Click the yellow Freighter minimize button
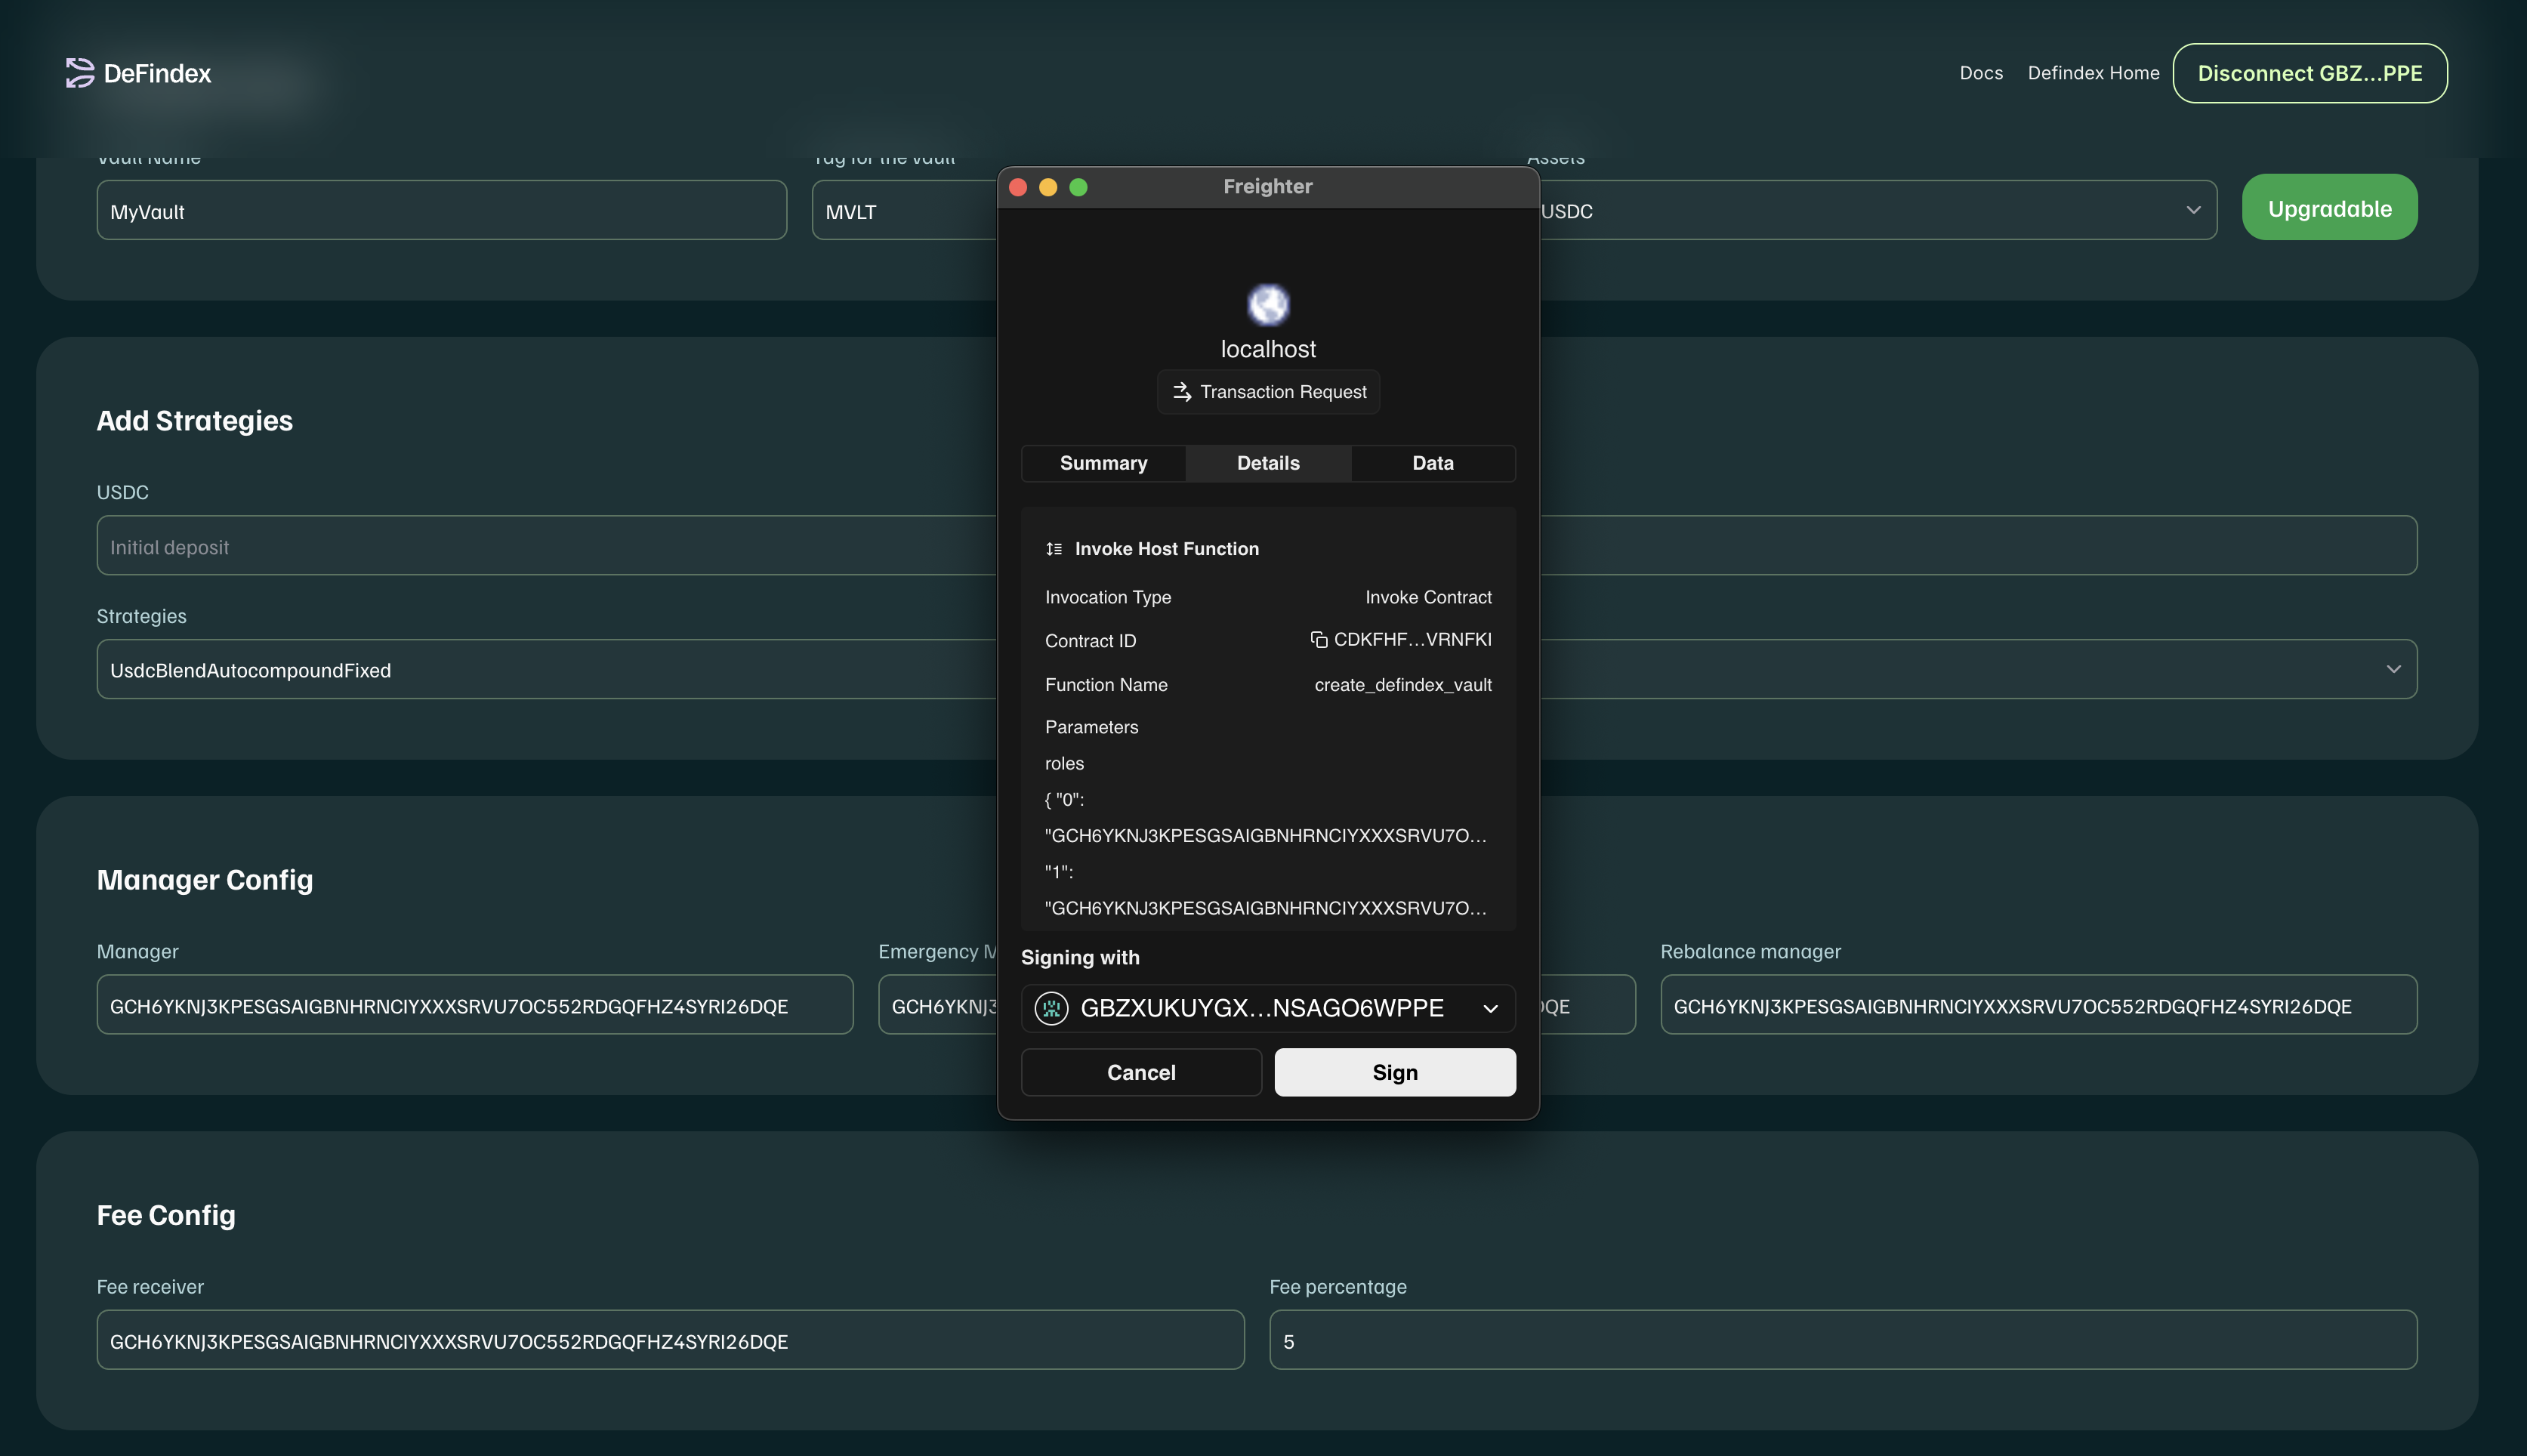2527x1456 pixels. 1048,187
